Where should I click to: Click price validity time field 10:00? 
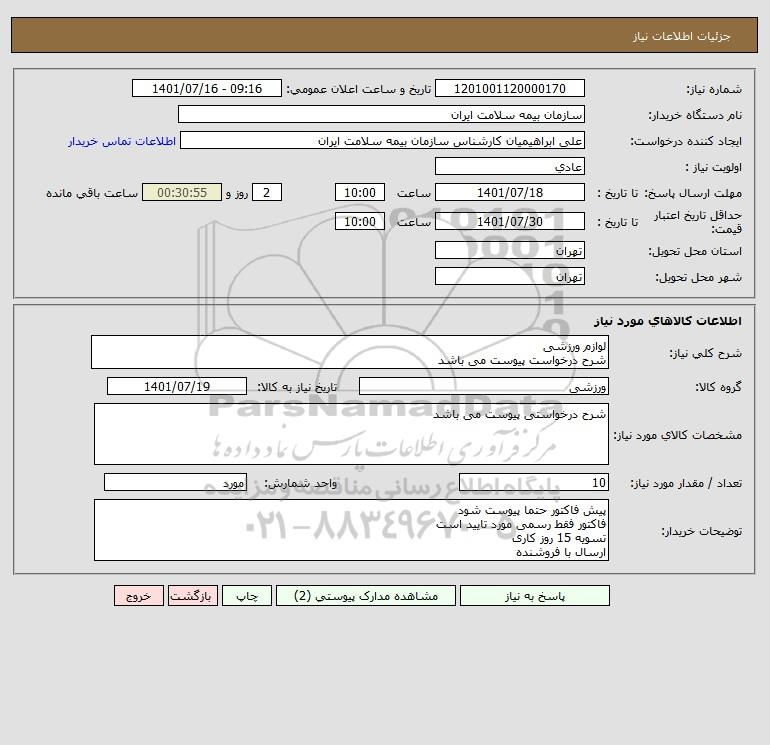[x=359, y=221]
